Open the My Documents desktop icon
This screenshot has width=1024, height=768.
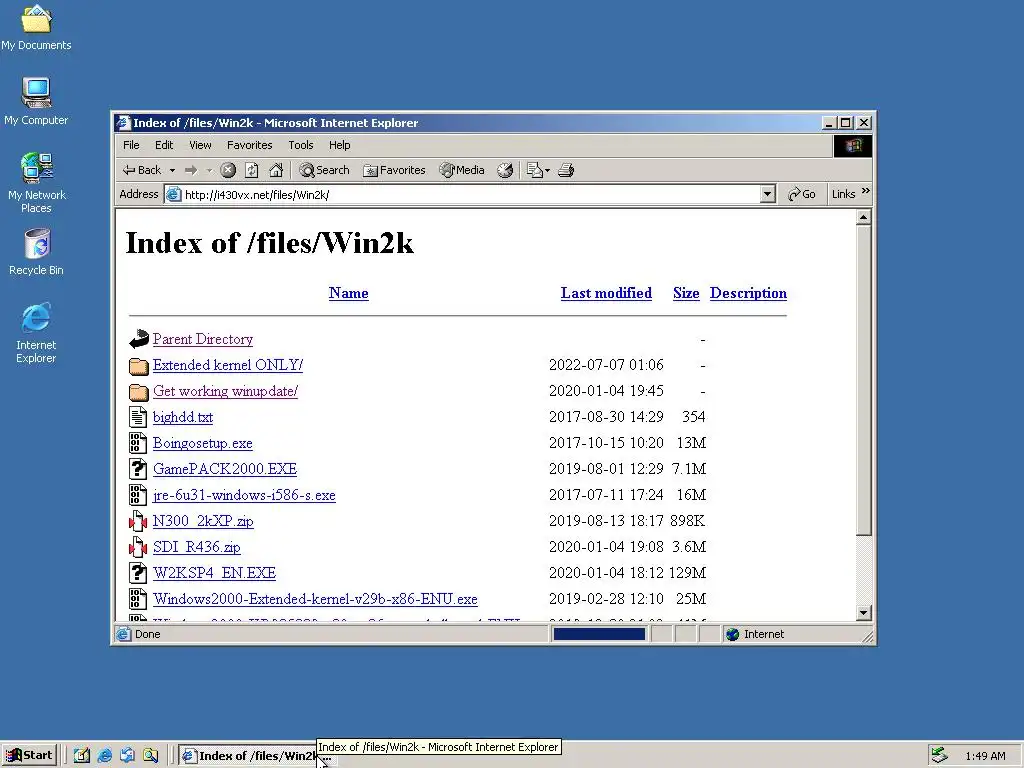pos(36,28)
